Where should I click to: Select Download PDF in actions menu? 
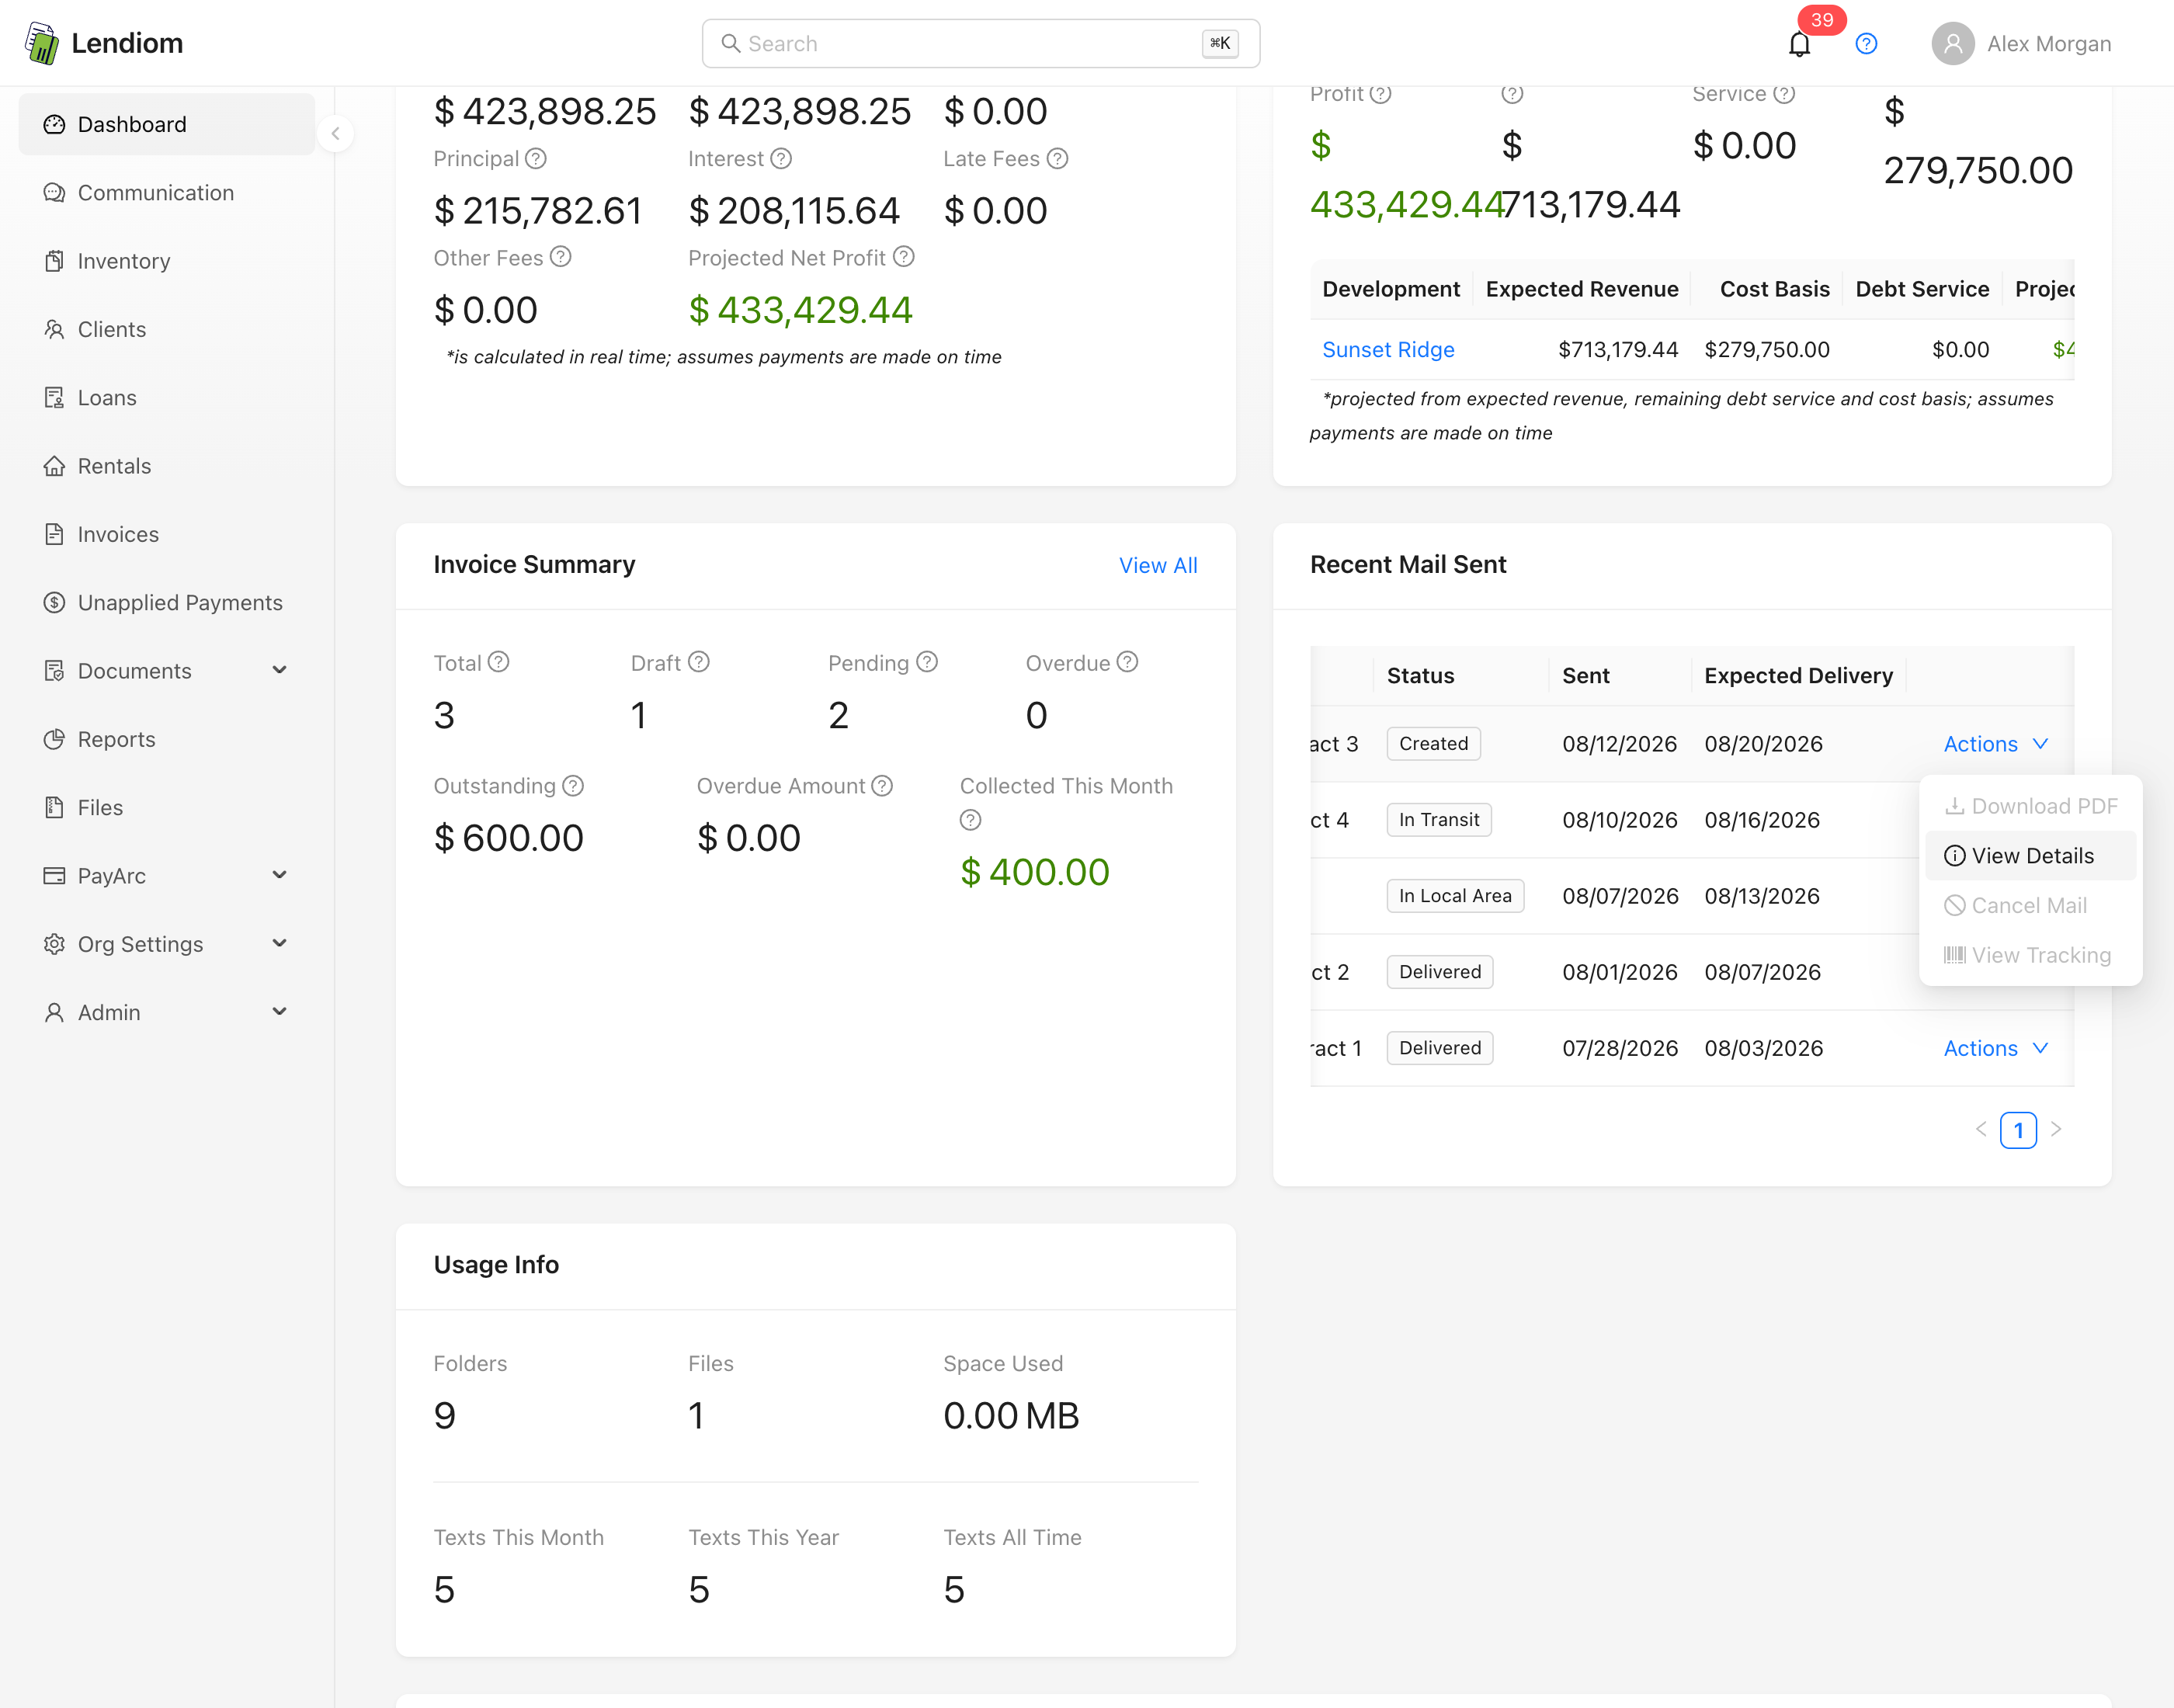2030,806
